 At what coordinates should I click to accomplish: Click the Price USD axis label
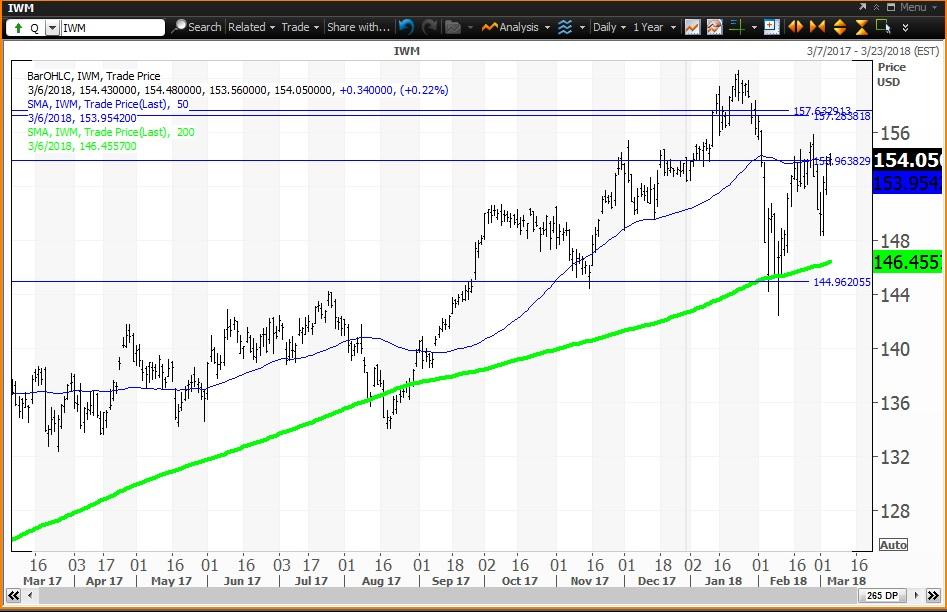[891, 74]
